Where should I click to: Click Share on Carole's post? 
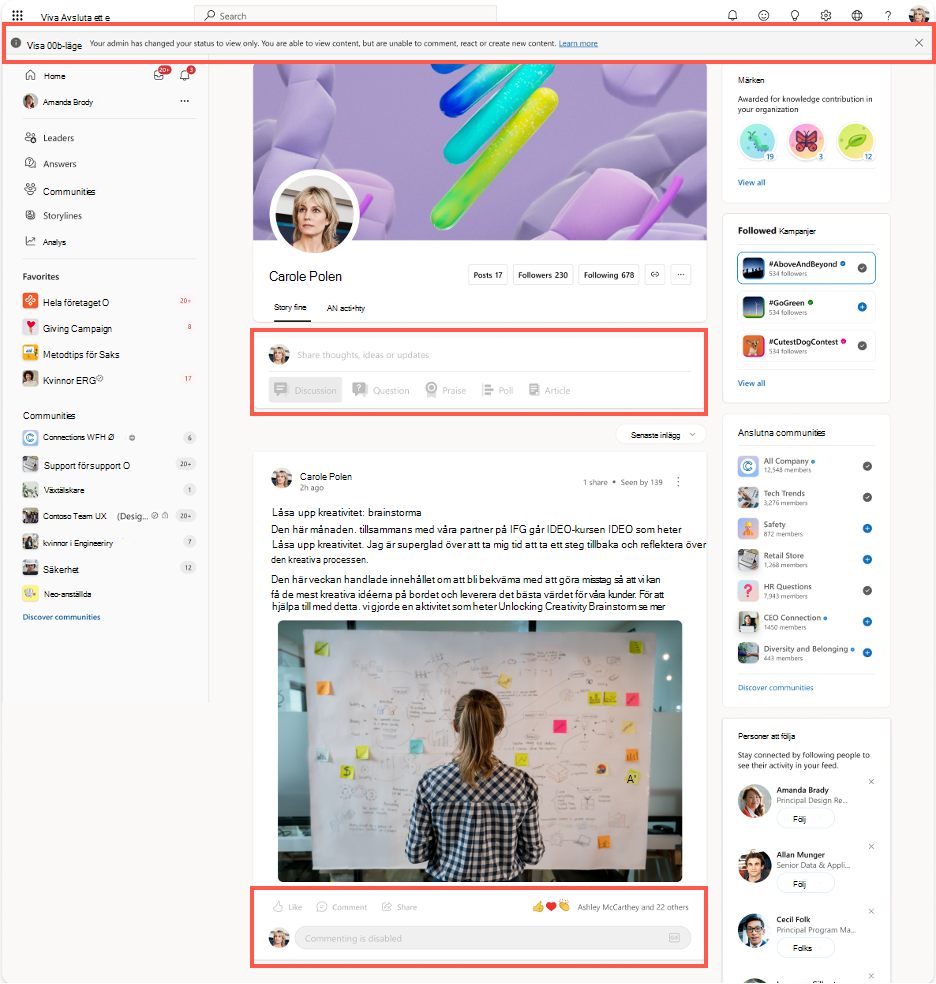tap(400, 907)
